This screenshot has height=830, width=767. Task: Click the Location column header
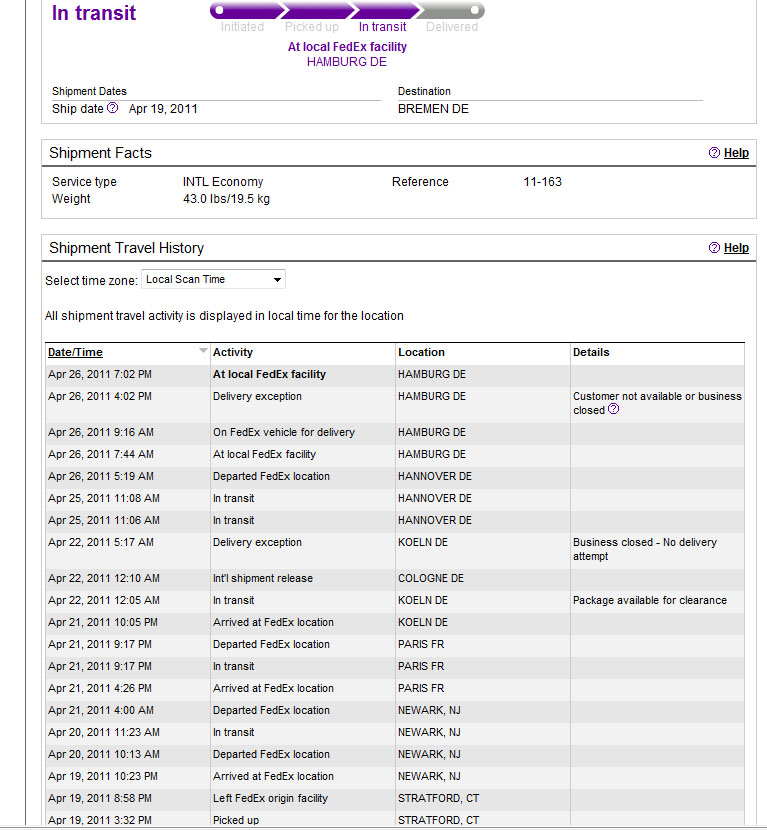click(421, 352)
